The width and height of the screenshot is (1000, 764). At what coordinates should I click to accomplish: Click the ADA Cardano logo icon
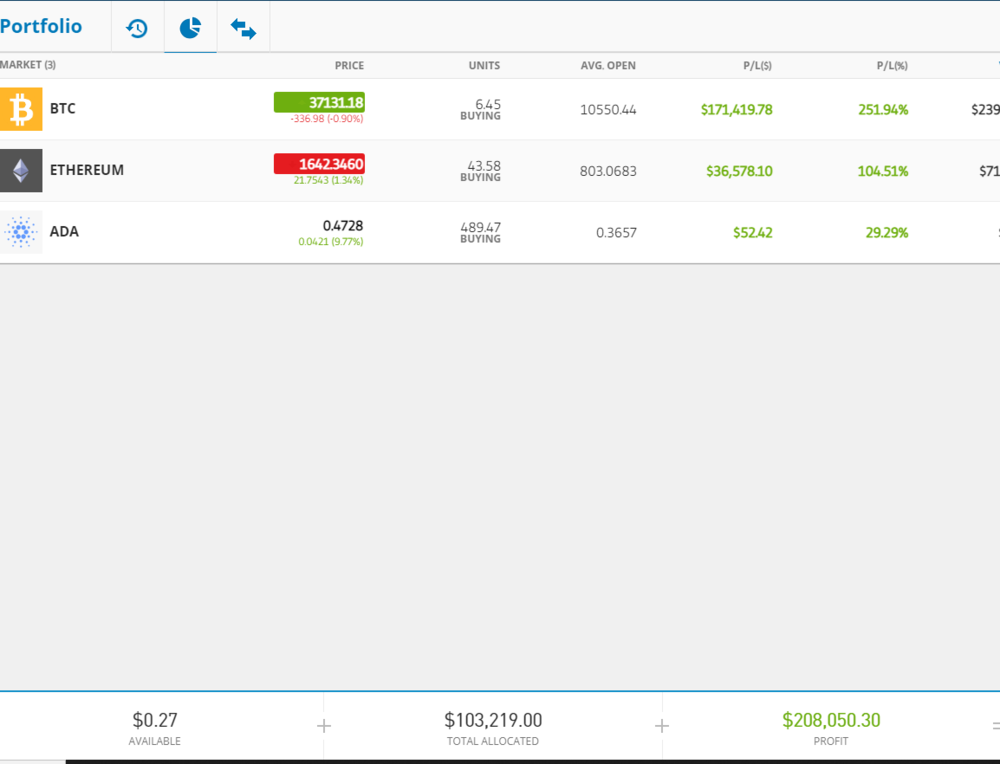click(21, 232)
